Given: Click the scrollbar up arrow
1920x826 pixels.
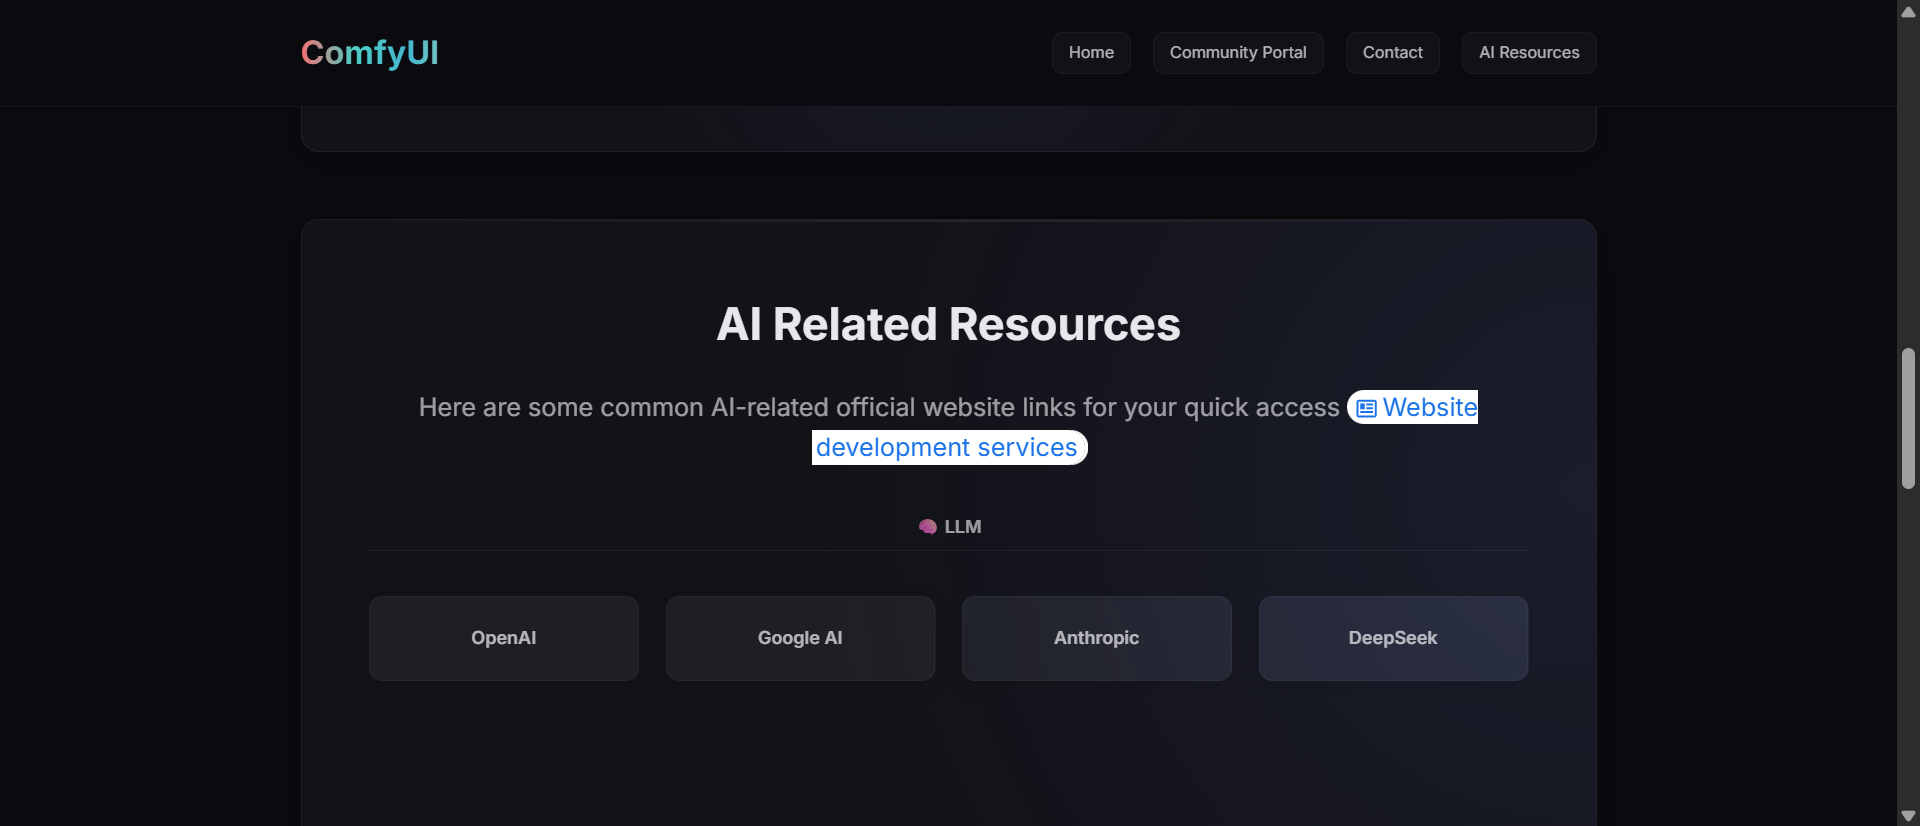Looking at the screenshot, I should point(1908,11).
